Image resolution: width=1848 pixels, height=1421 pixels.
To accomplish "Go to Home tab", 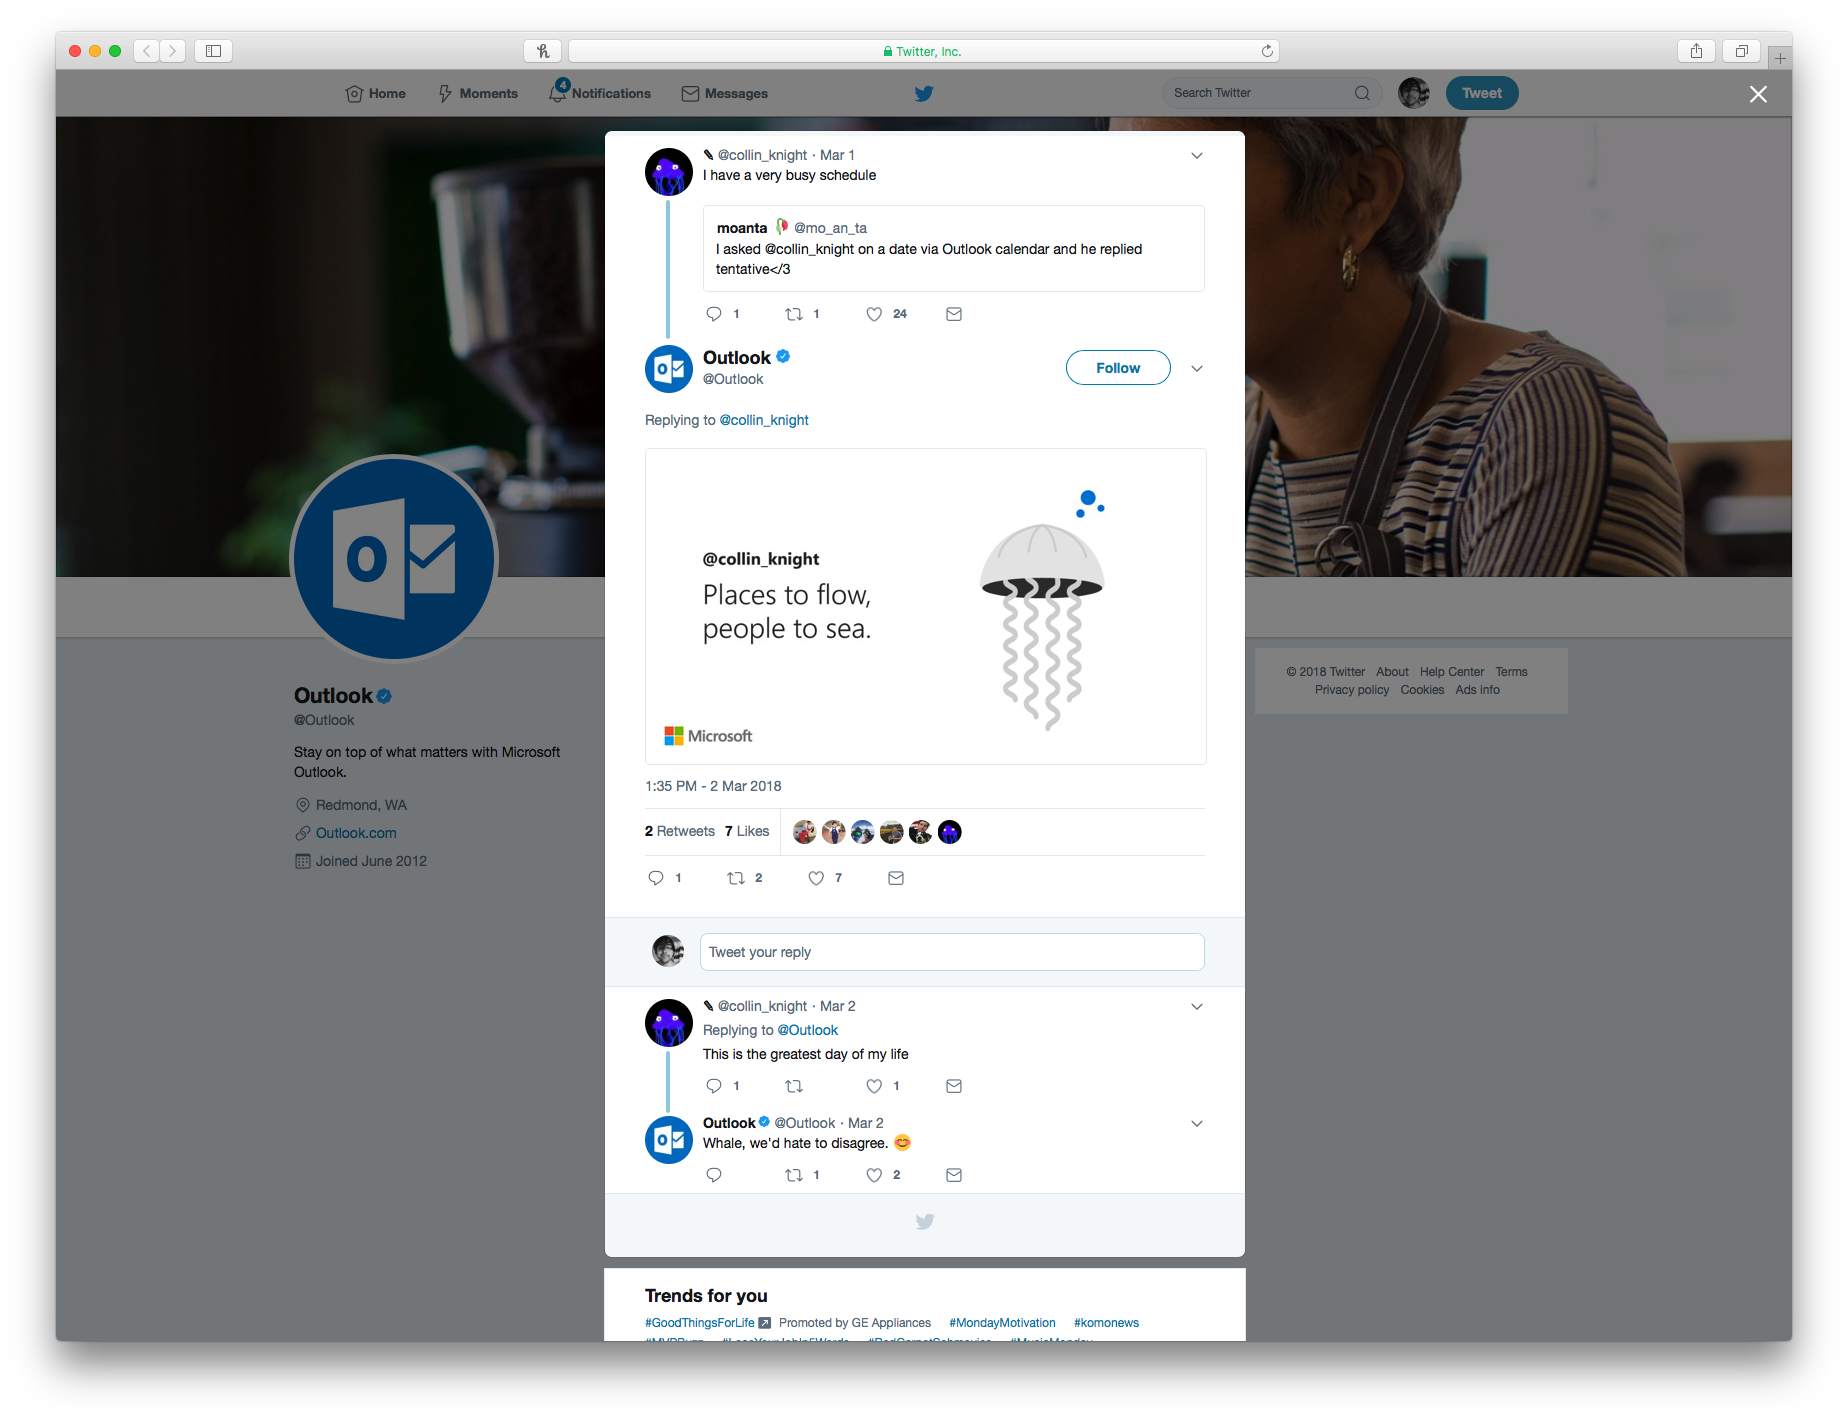I will point(375,93).
